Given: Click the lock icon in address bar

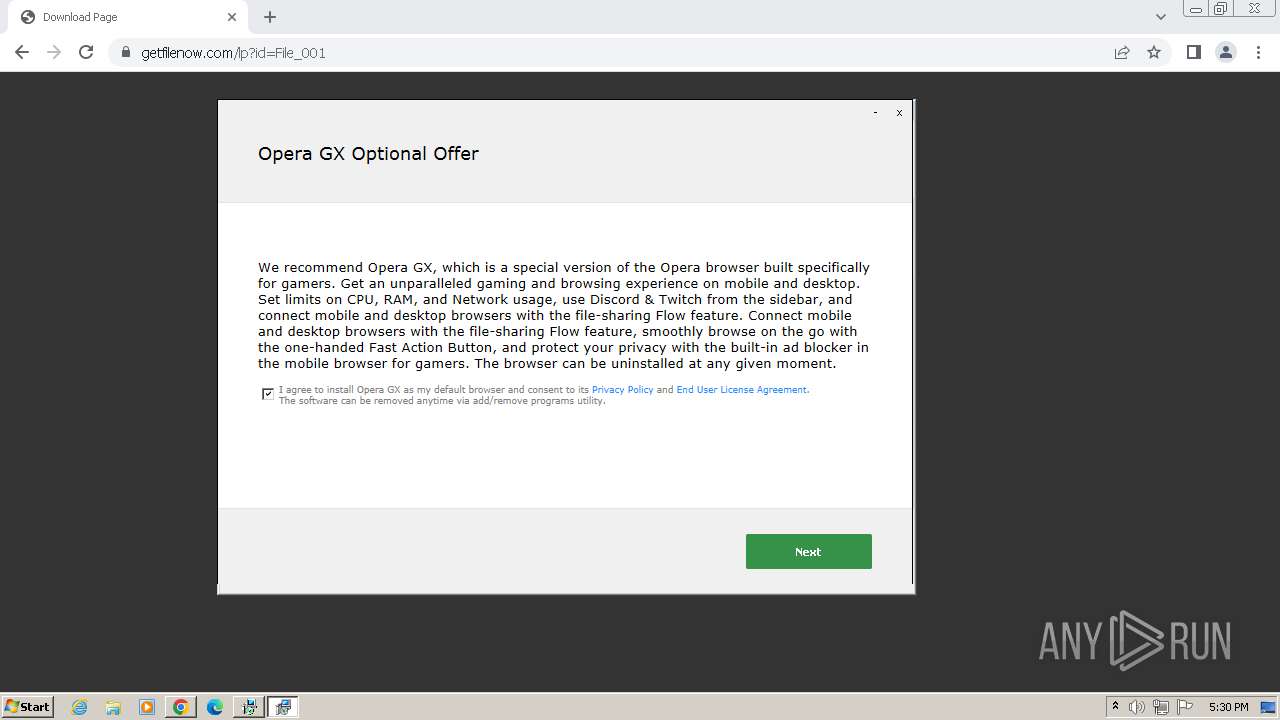Looking at the screenshot, I should tap(126, 53).
